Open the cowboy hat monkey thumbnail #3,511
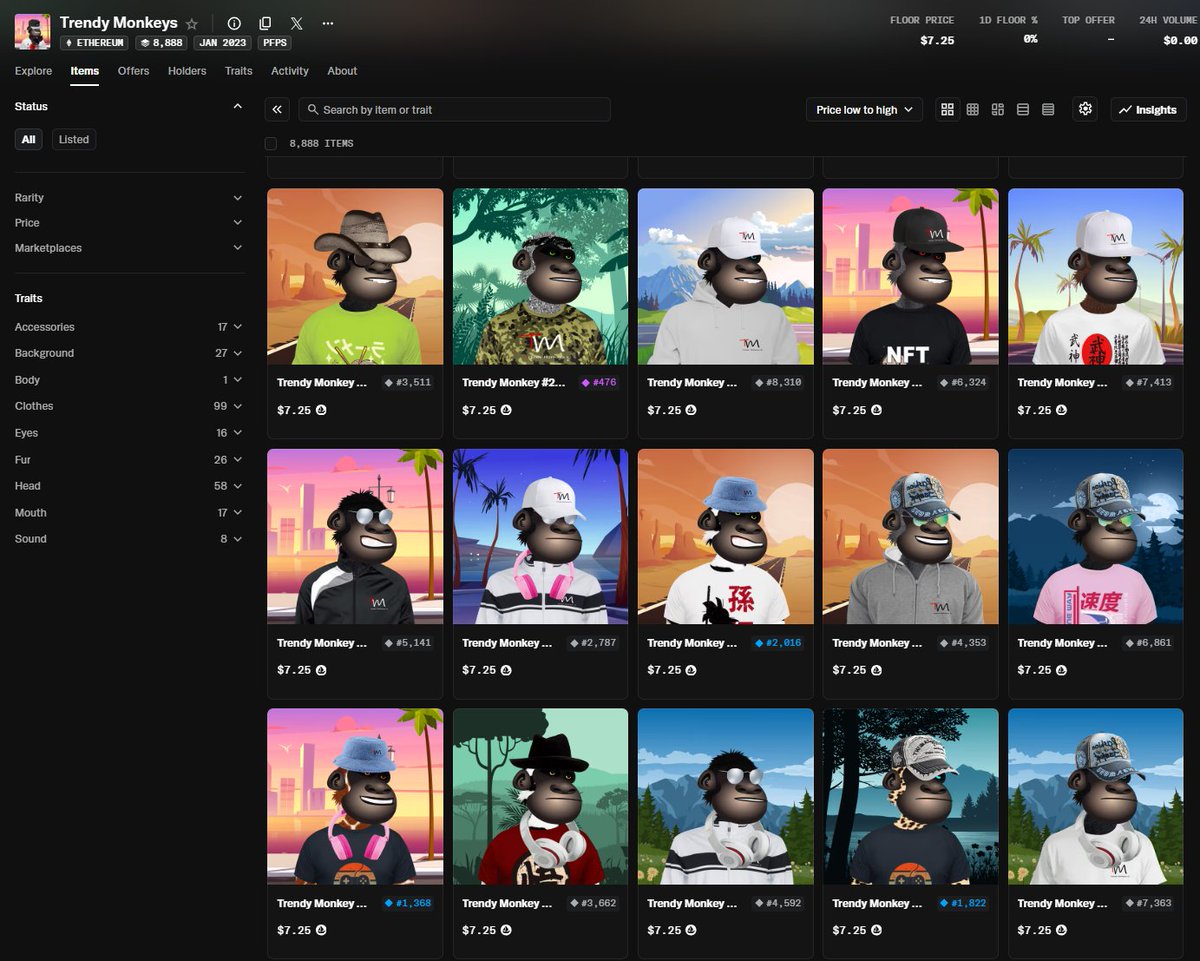This screenshot has width=1200, height=961. pyautogui.click(x=355, y=276)
